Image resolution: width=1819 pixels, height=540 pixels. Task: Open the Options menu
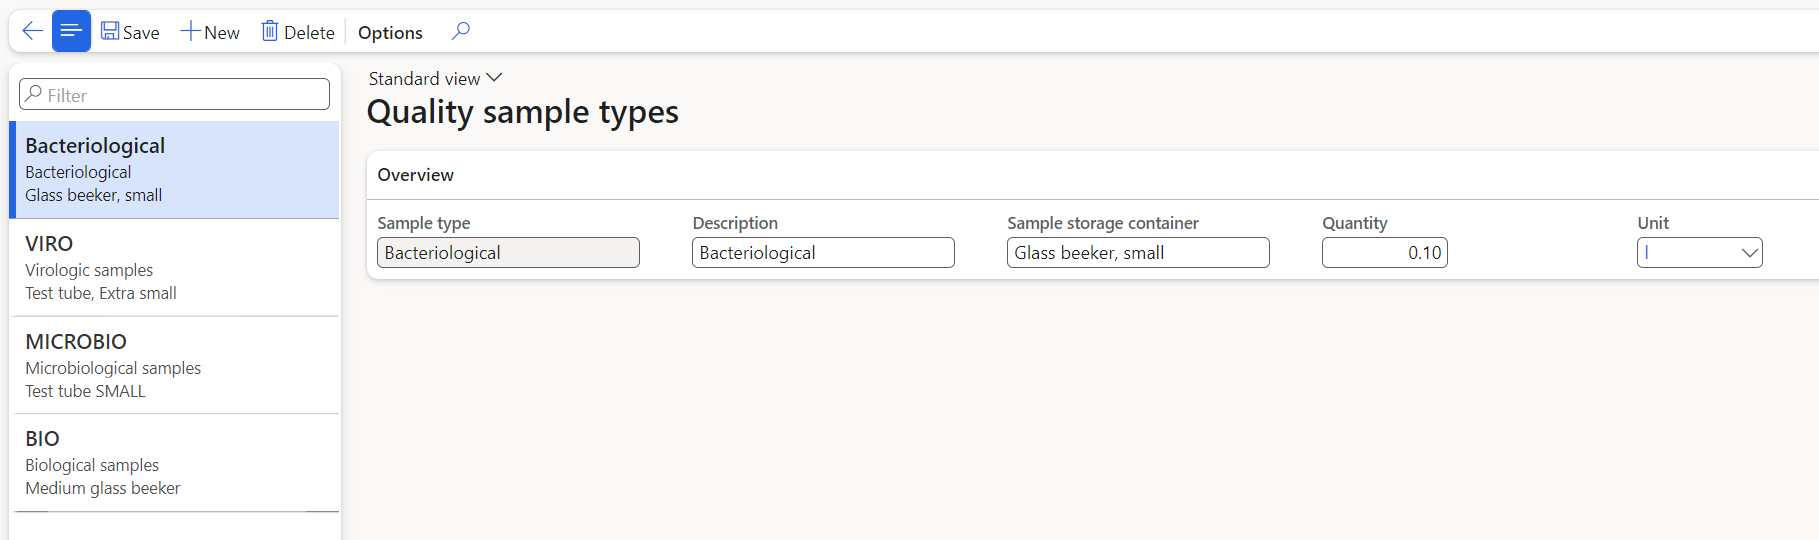(390, 33)
